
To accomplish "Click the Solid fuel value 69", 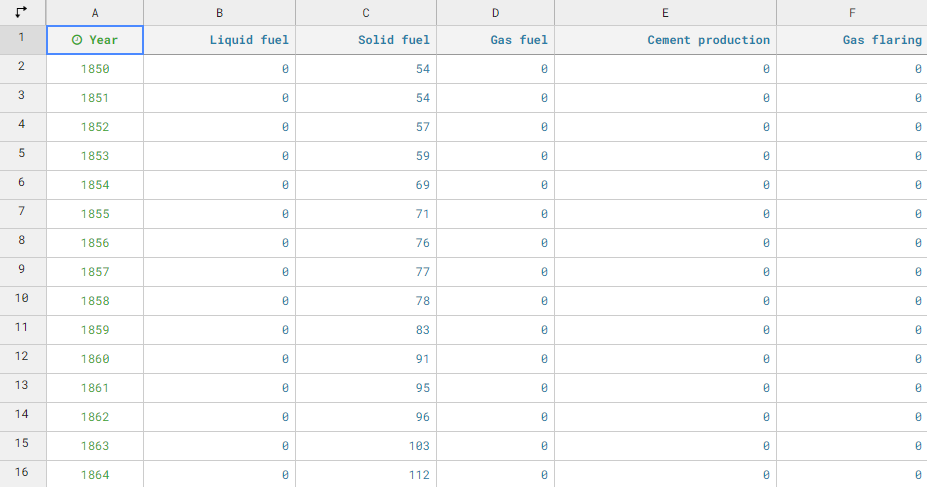I will pos(421,185).
